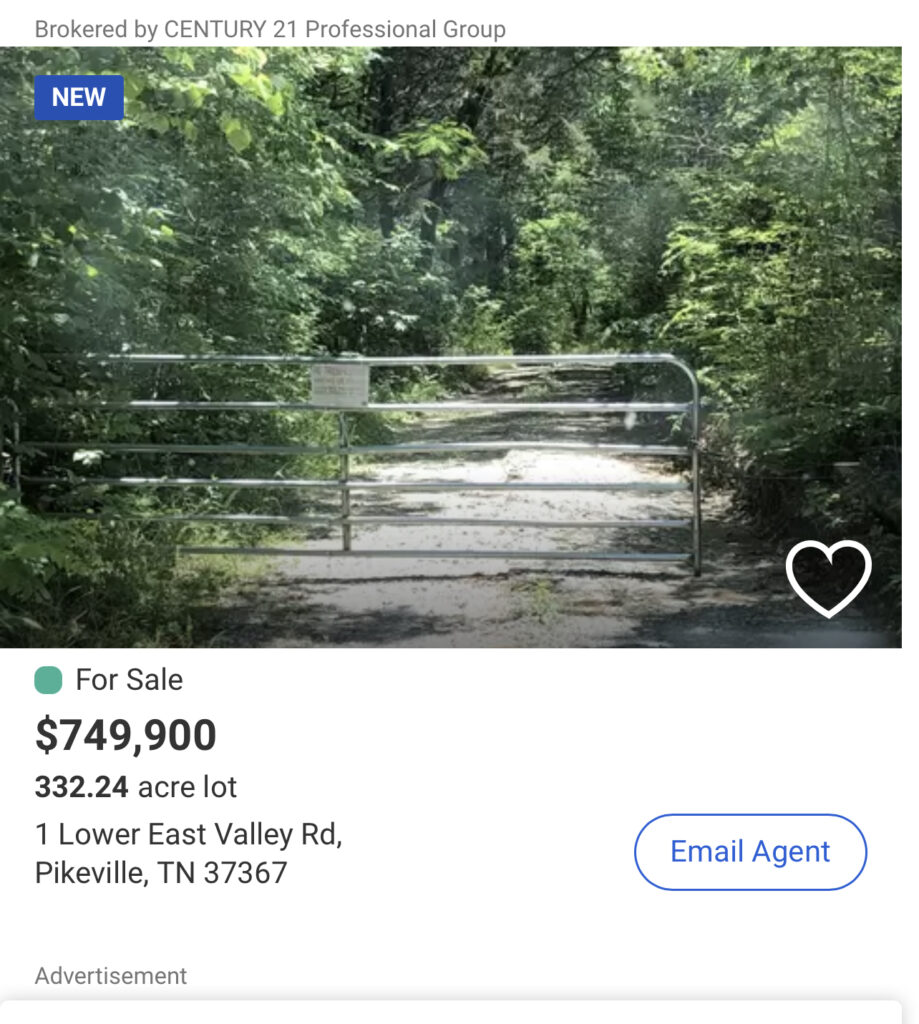The image size is (919, 1024).
Task: Click the CENTURY 21 Professional Group name
Action: tap(334, 29)
